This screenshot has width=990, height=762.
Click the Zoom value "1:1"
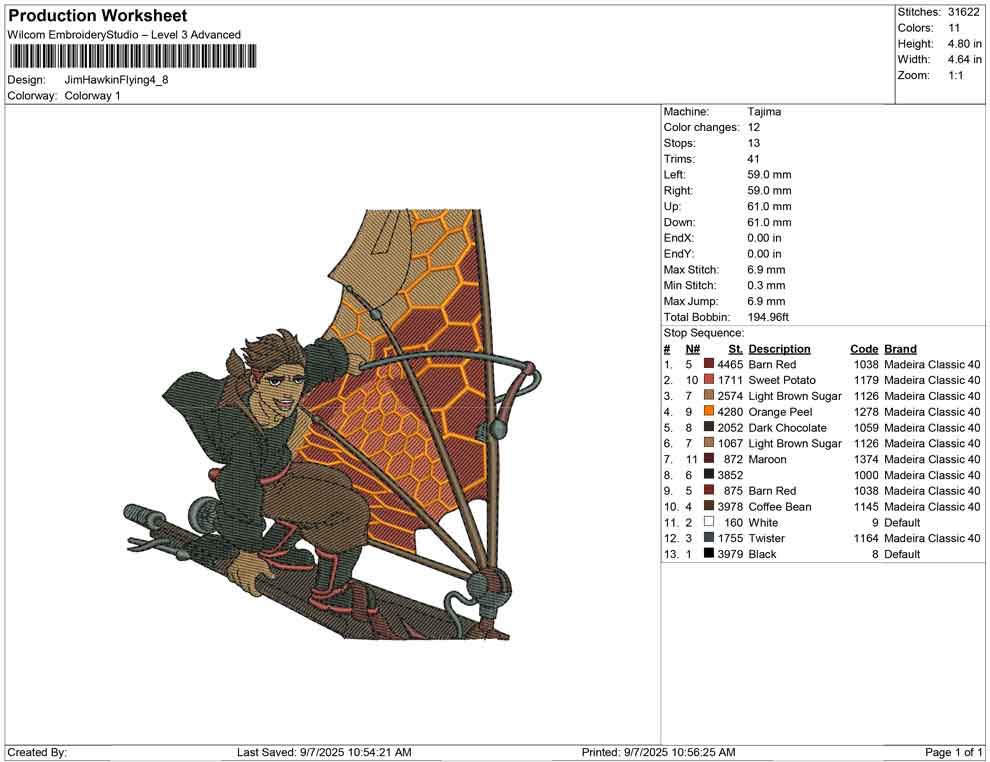pyautogui.click(x=955, y=75)
